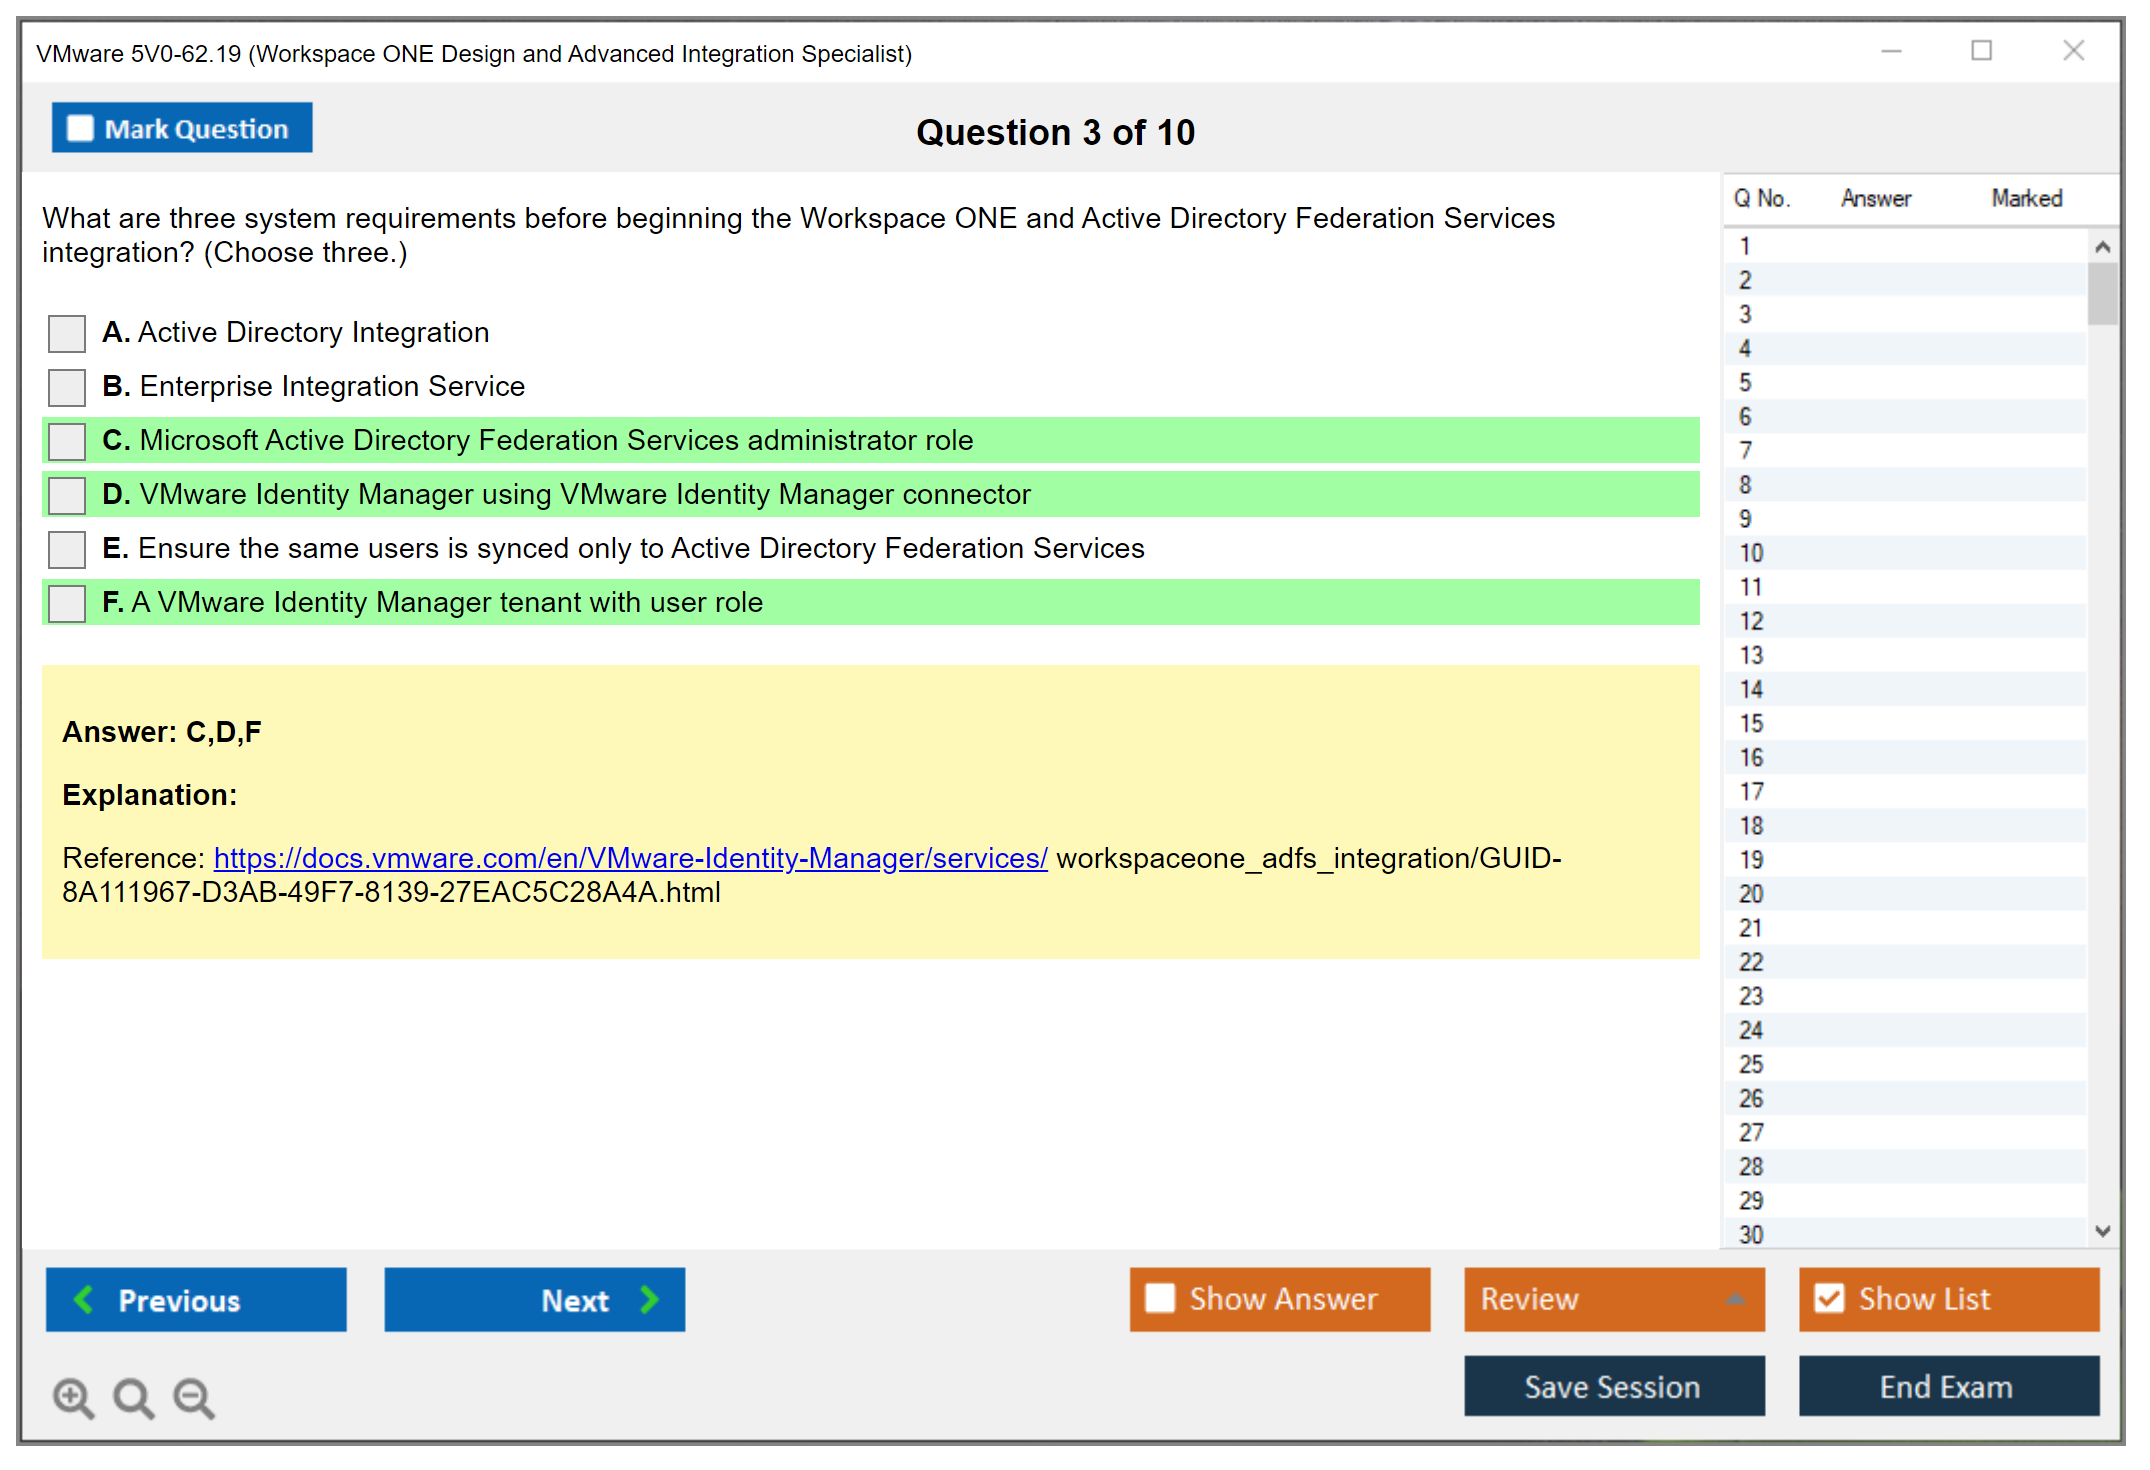This screenshot has width=2150, height=1470.
Task: Uncheck the Show List checkbox
Action: coord(1829,1298)
